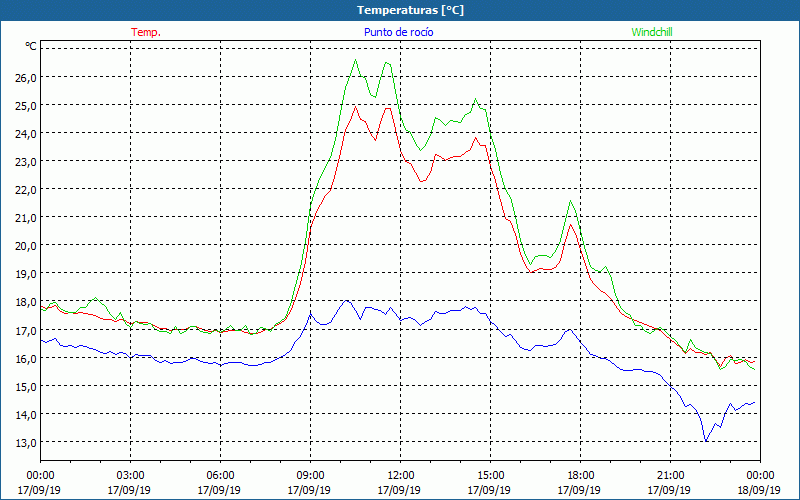Click the 18,0 y-axis value

[x=27, y=302]
